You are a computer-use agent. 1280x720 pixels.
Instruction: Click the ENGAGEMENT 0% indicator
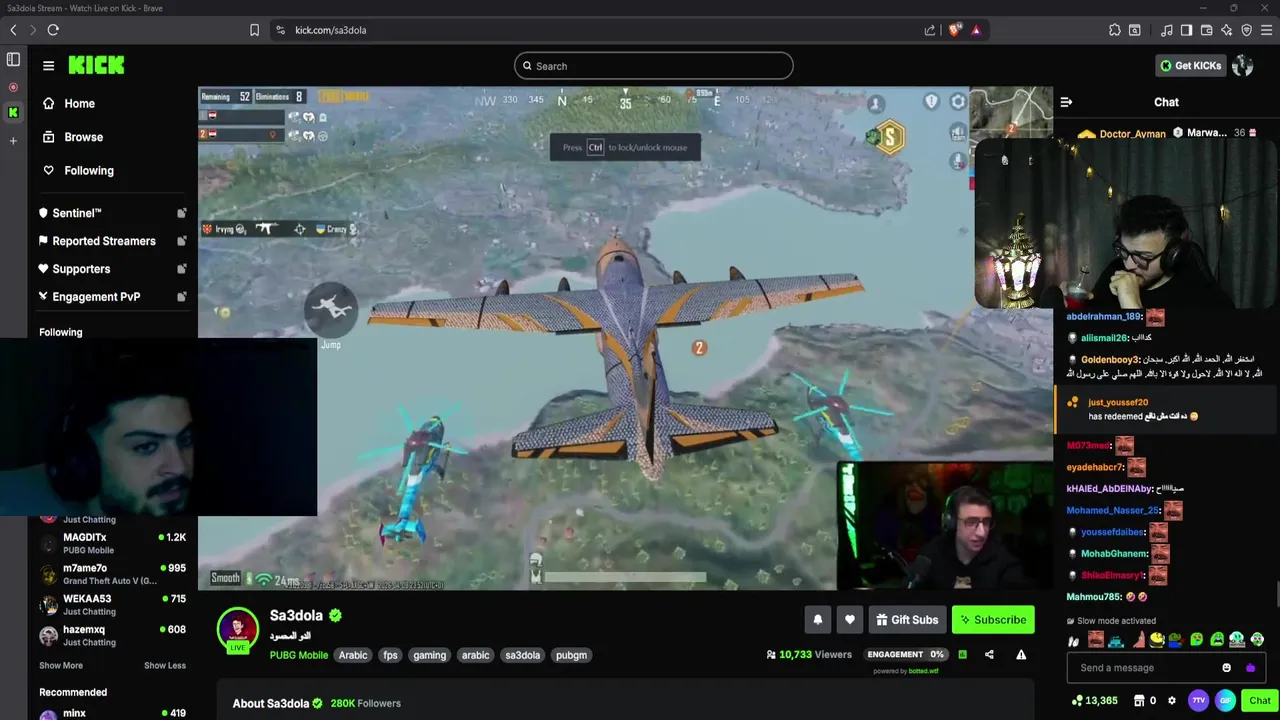pyautogui.click(x=906, y=655)
